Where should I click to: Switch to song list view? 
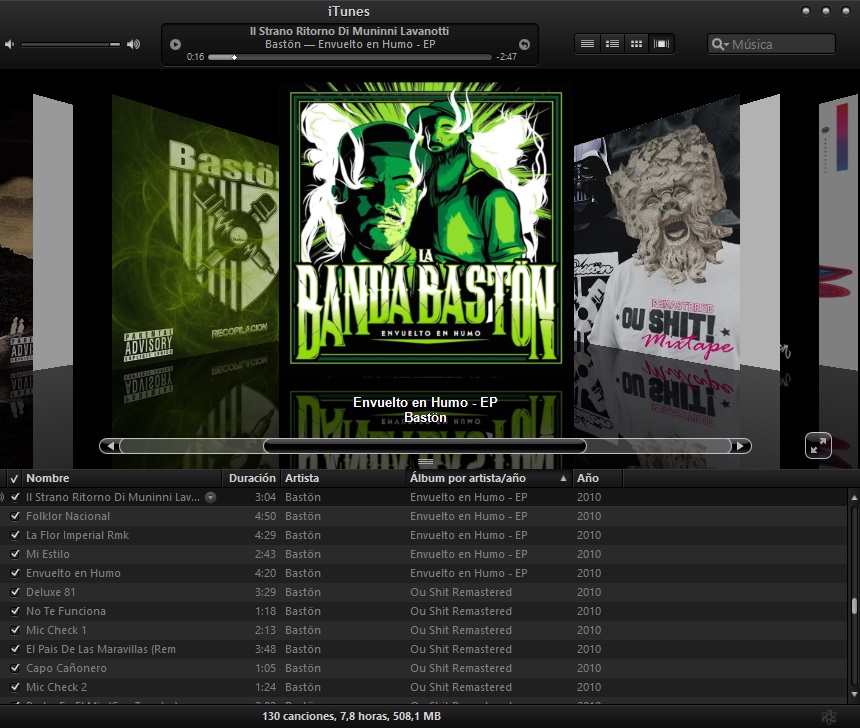(587, 44)
